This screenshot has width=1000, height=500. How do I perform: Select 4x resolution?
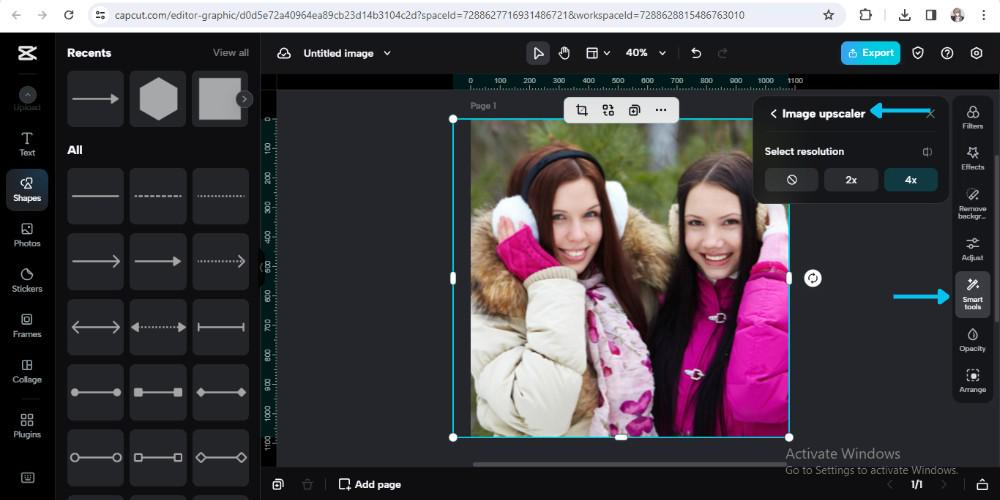coord(911,180)
